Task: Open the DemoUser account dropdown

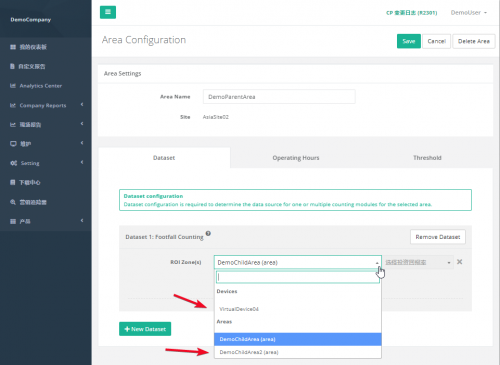Action: tap(469, 13)
